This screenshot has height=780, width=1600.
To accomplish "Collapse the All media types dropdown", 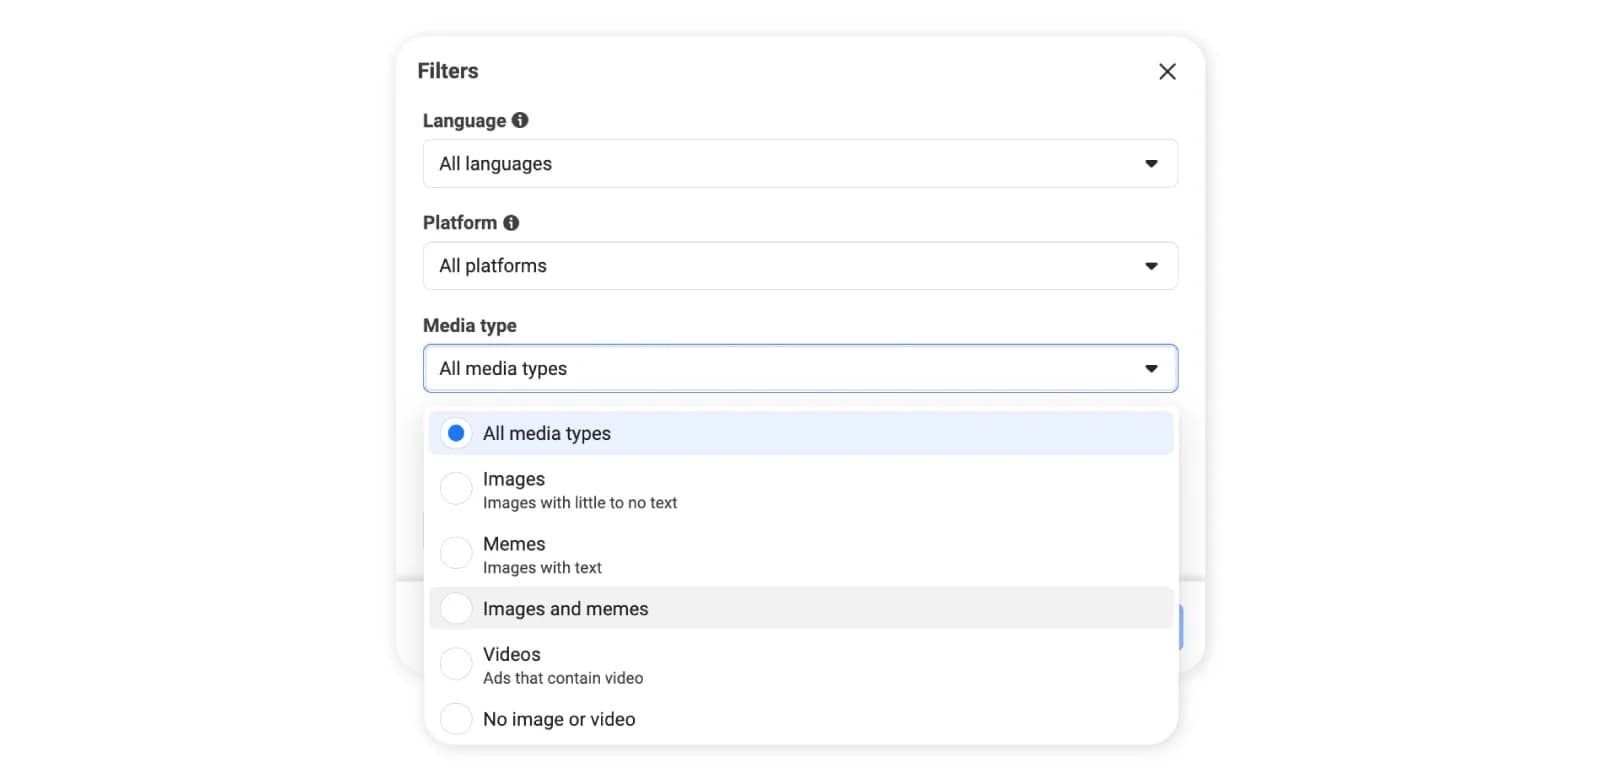I will pyautogui.click(x=800, y=368).
